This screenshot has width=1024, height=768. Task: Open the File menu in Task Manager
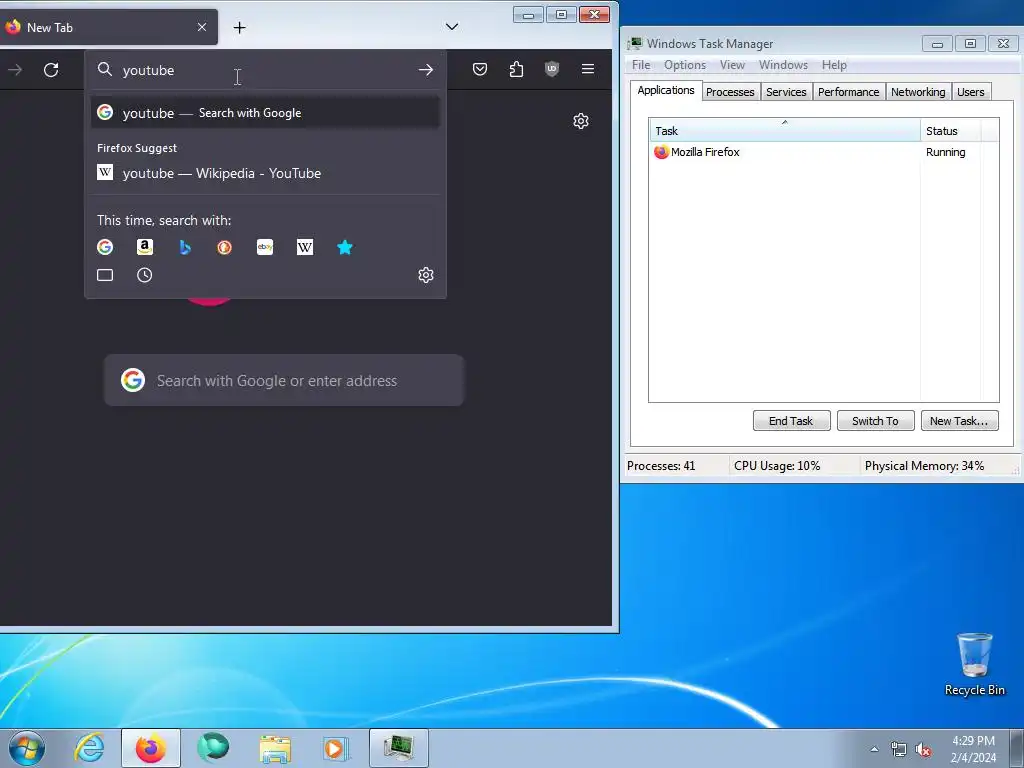click(x=641, y=65)
